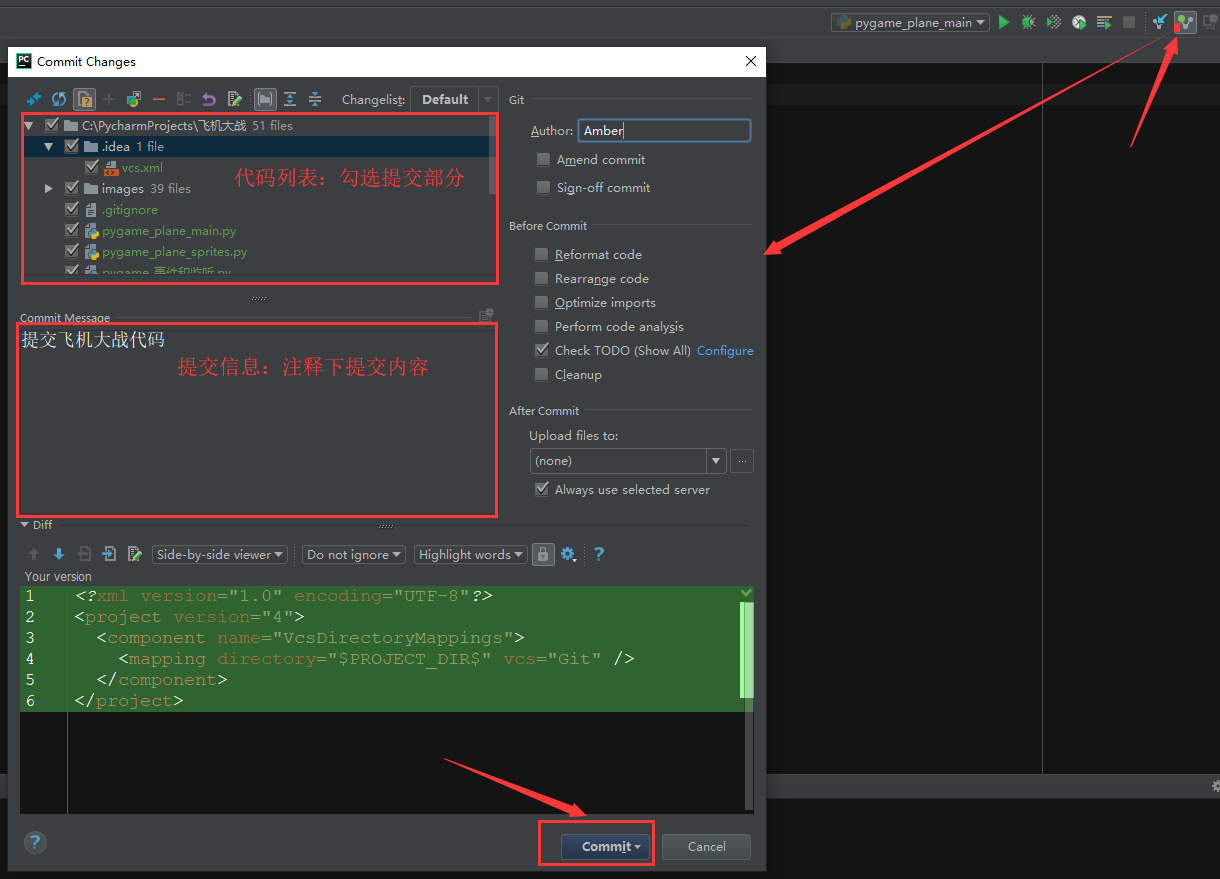Click the Configure link next to Check TODO
This screenshot has height=879, width=1220.
725,350
